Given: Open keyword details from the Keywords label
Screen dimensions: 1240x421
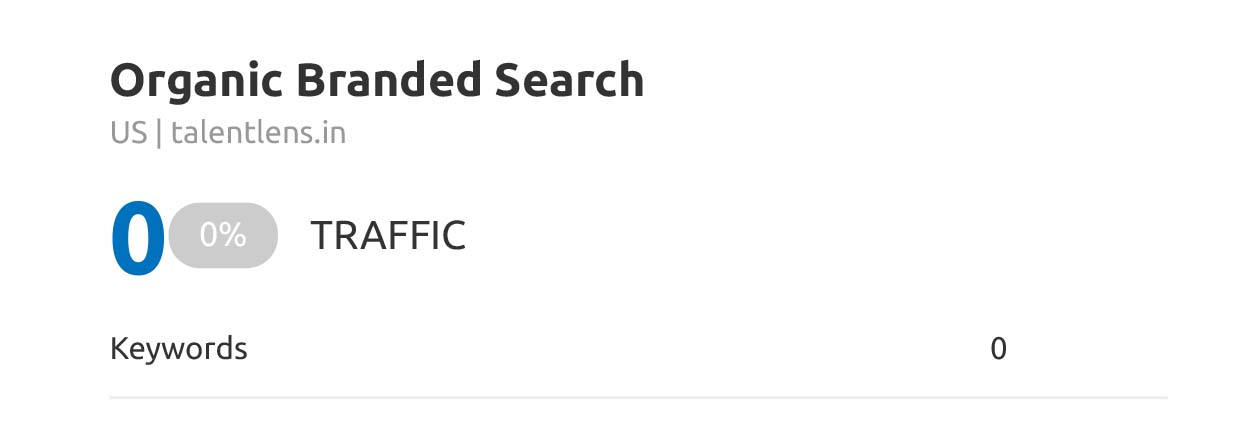Looking at the screenshot, I should [x=178, y=349].
